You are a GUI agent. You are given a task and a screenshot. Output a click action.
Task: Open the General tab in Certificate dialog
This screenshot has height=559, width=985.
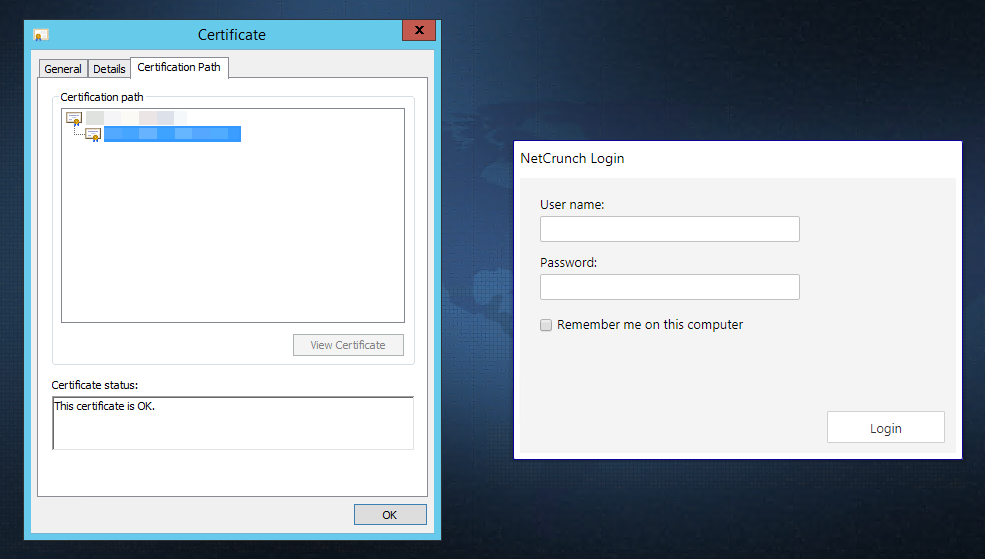coord(63,69)
